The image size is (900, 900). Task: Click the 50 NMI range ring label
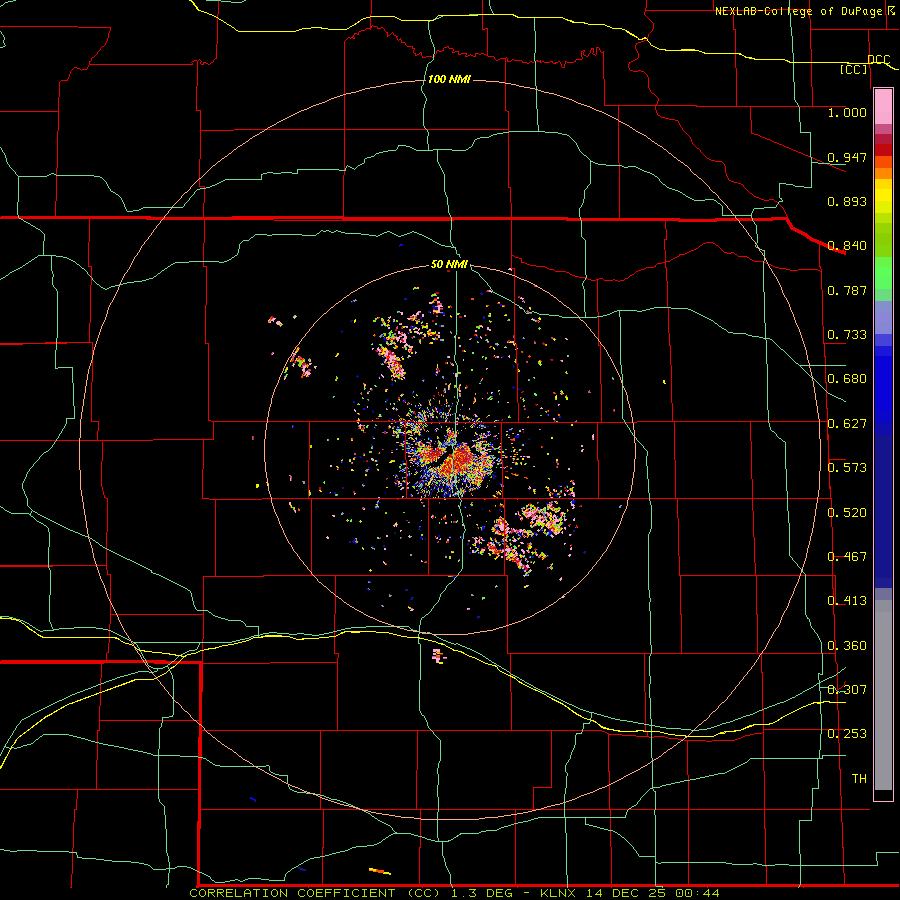[x=449, y=265]
